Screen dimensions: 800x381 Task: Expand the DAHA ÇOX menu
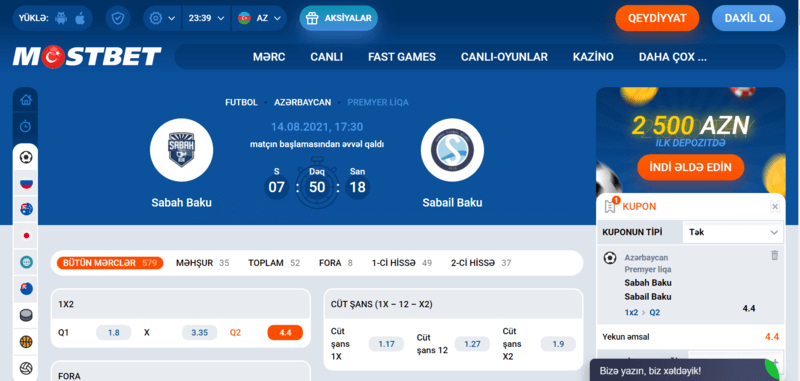pyautogui.click(x=672, y=57)
